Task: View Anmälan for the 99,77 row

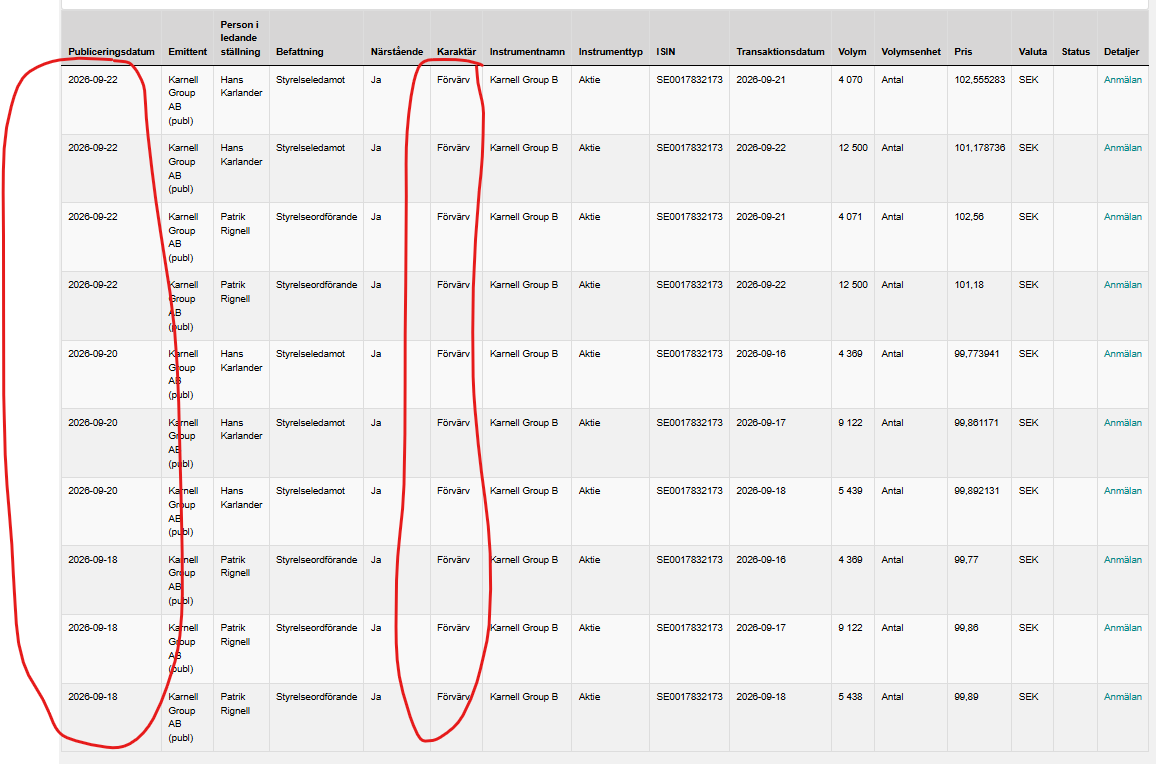Action: (1122, 560)
